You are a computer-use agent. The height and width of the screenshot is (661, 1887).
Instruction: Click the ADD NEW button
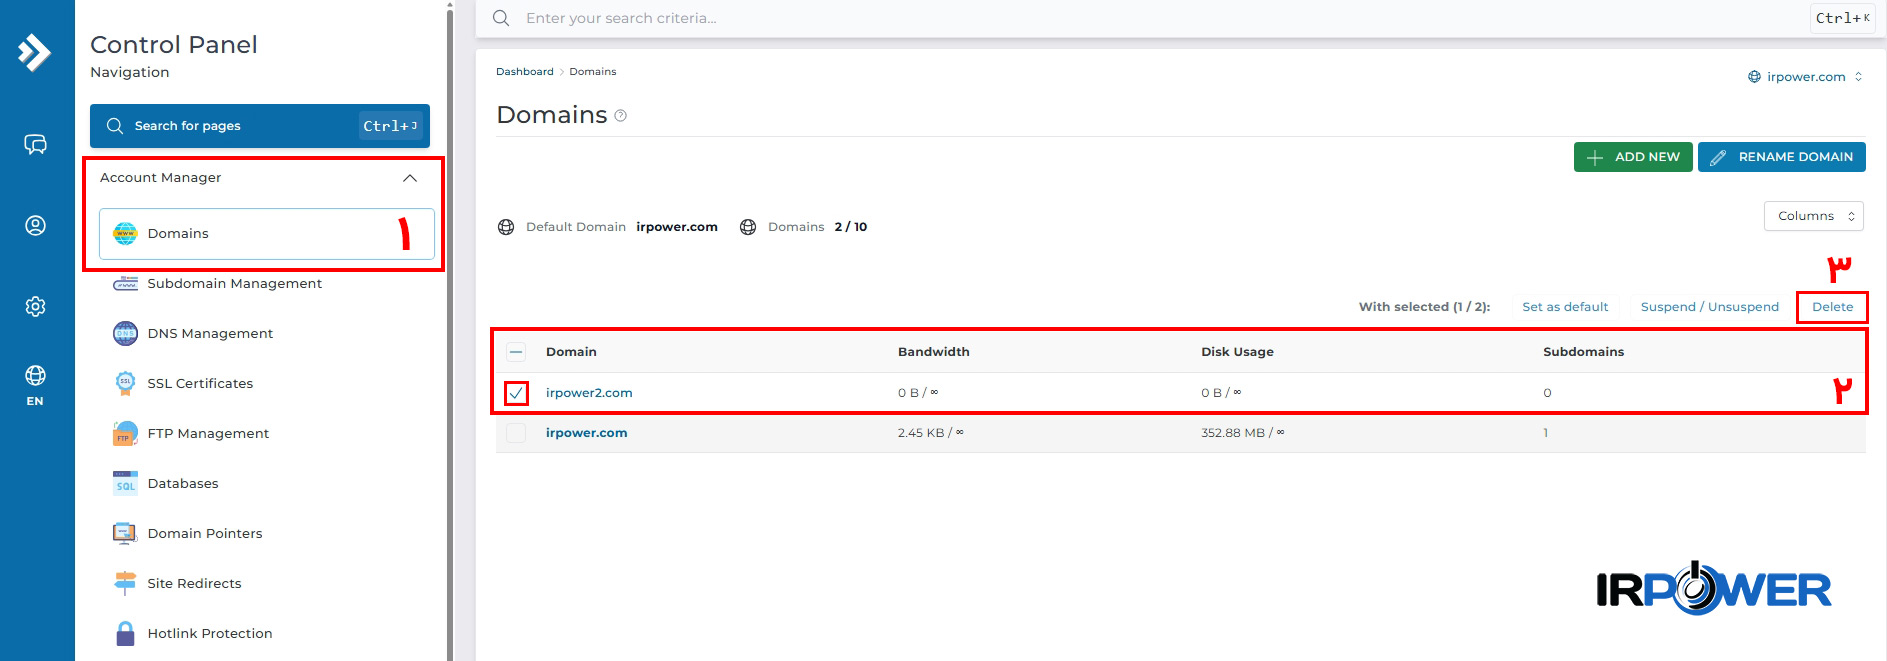pyautogui.click(x=1633, y=157)
